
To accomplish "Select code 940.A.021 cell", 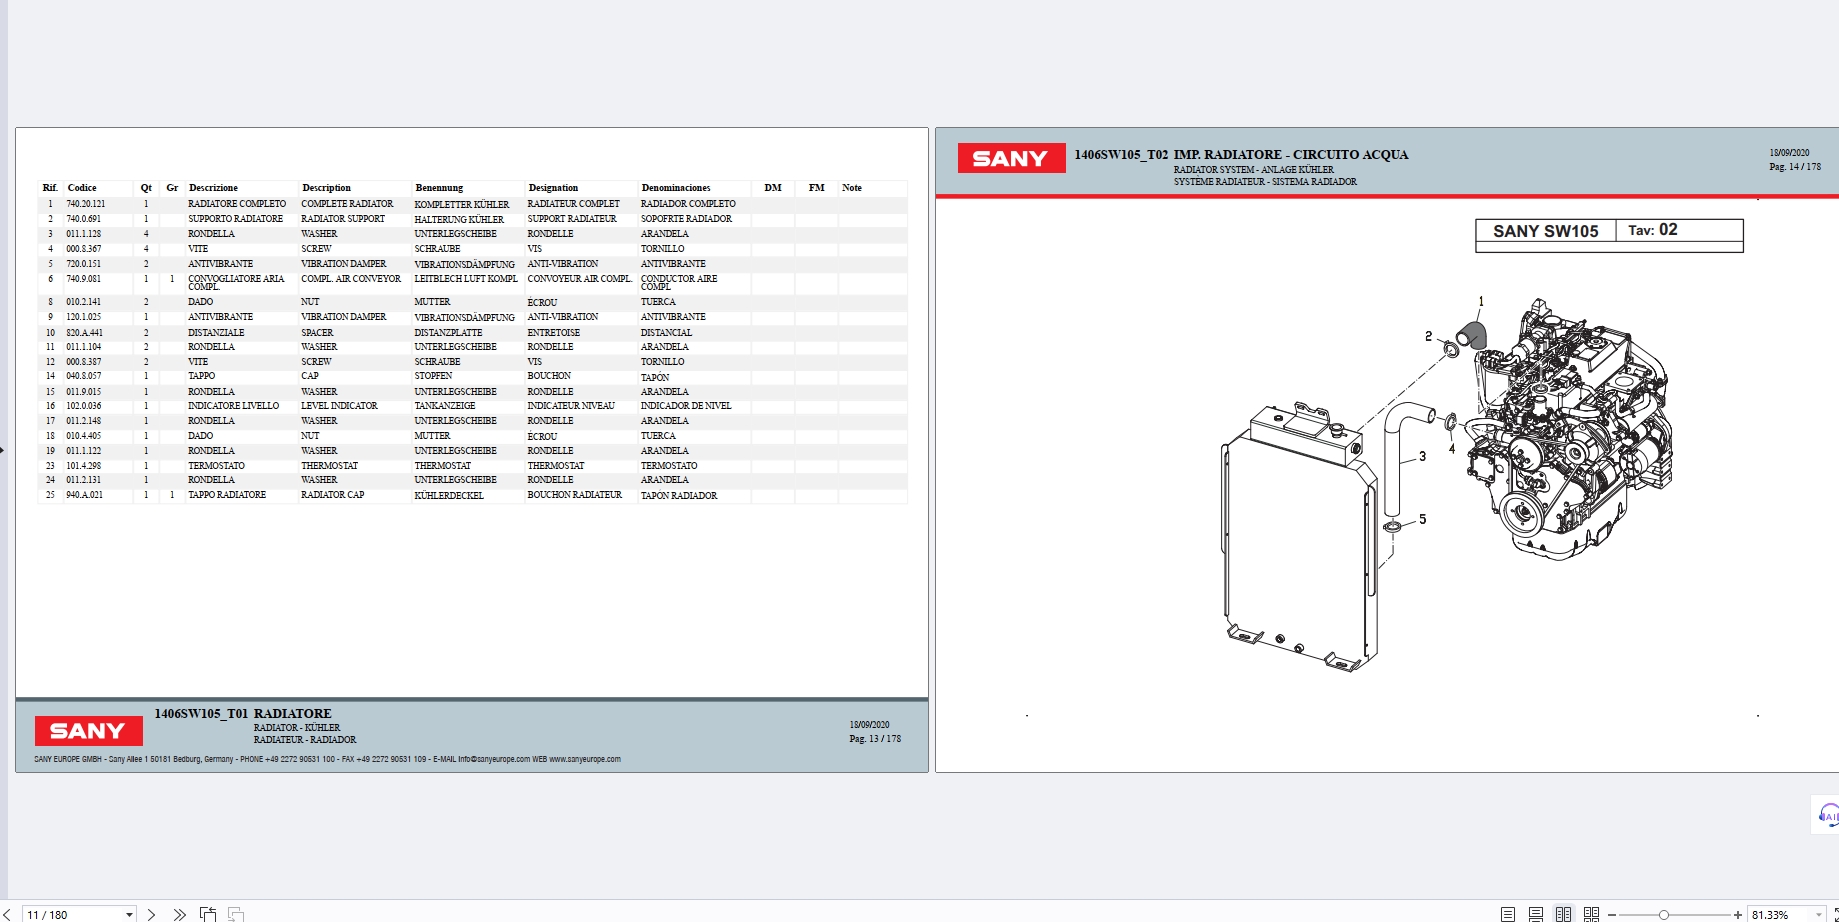I will (85, 495).
